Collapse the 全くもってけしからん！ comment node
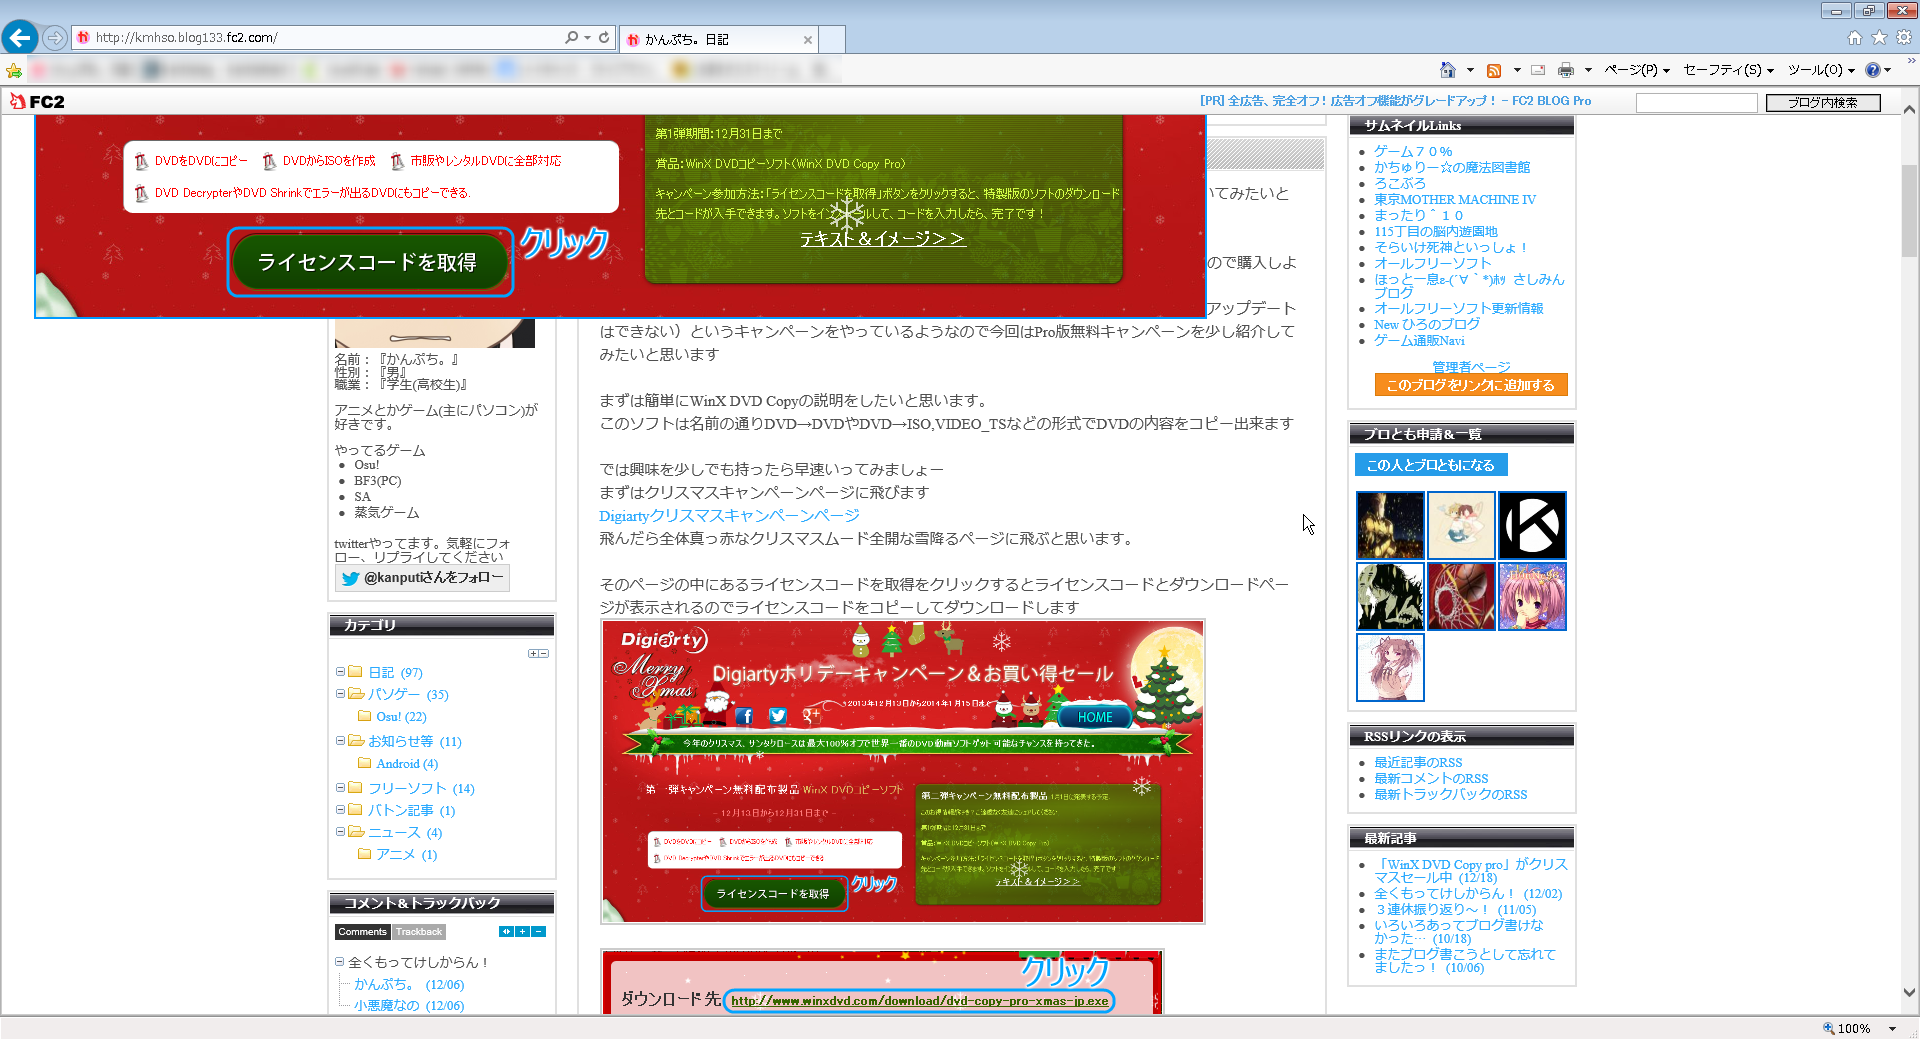This screenshot has width=1920, height=1040. pyautogui.click(x=339, y=962)
